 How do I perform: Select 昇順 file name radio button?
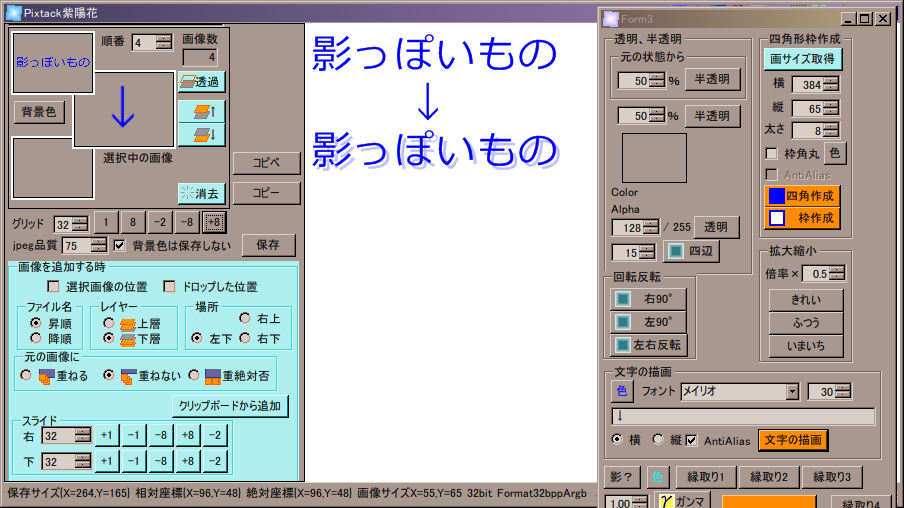point(36,323)
